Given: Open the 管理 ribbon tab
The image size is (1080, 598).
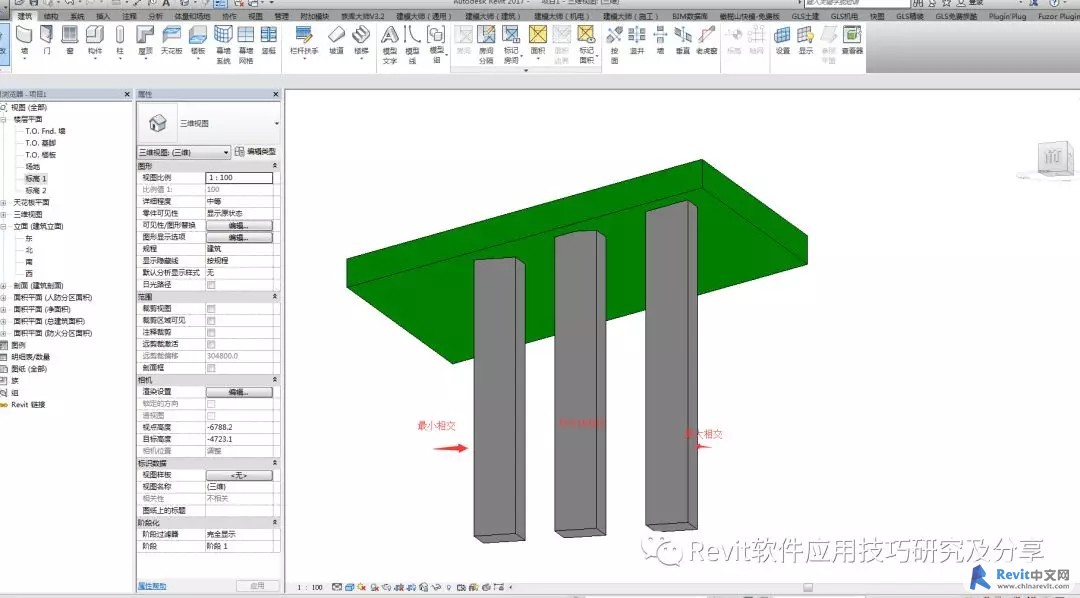Looking at the screenshot, I should point(281,16).
